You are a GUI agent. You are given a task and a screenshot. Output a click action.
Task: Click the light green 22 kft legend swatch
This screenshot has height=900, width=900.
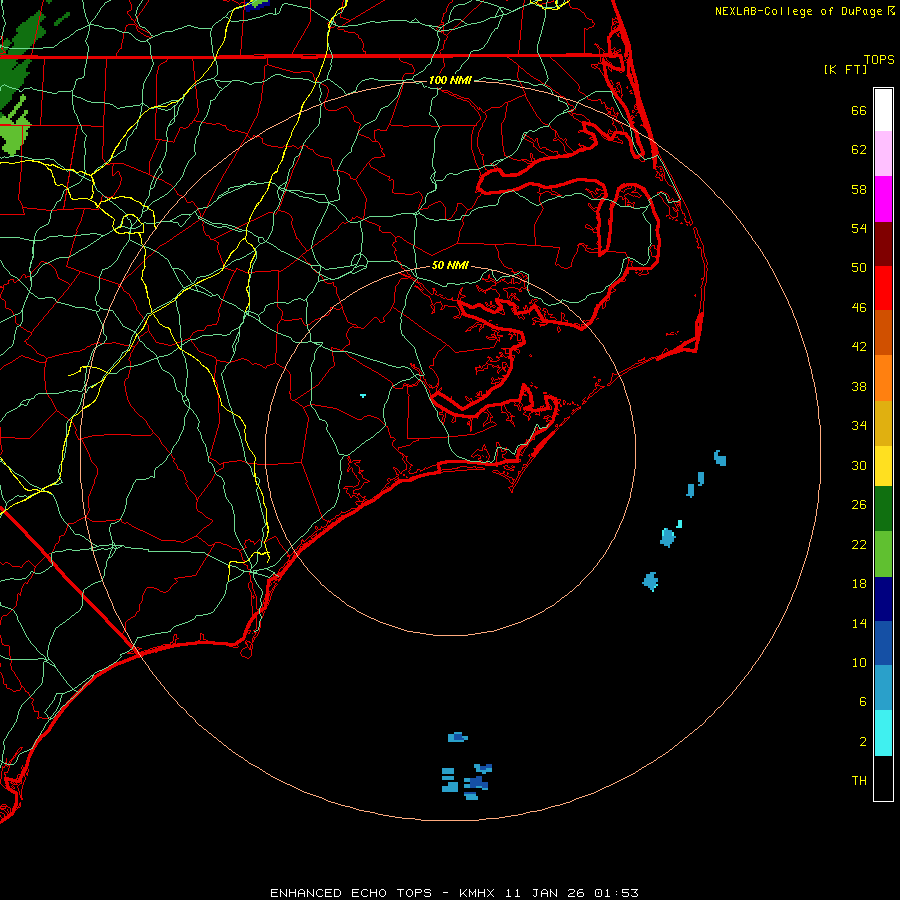[x=883, y=554]
